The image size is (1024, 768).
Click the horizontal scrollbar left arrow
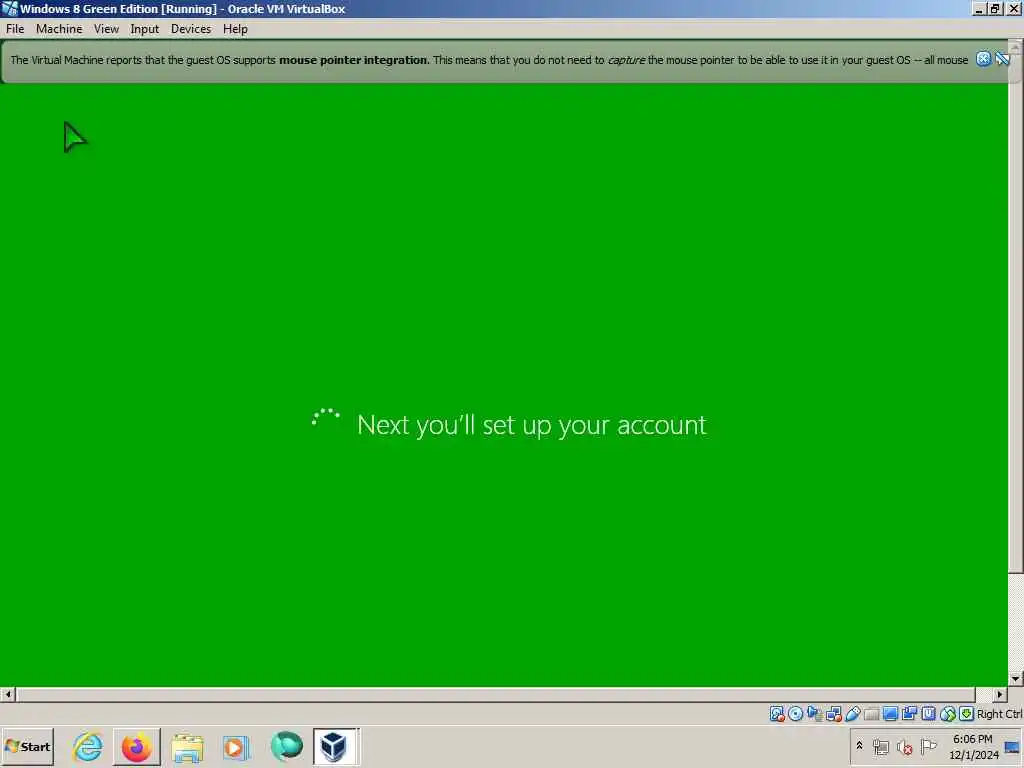tap(8, 694)
